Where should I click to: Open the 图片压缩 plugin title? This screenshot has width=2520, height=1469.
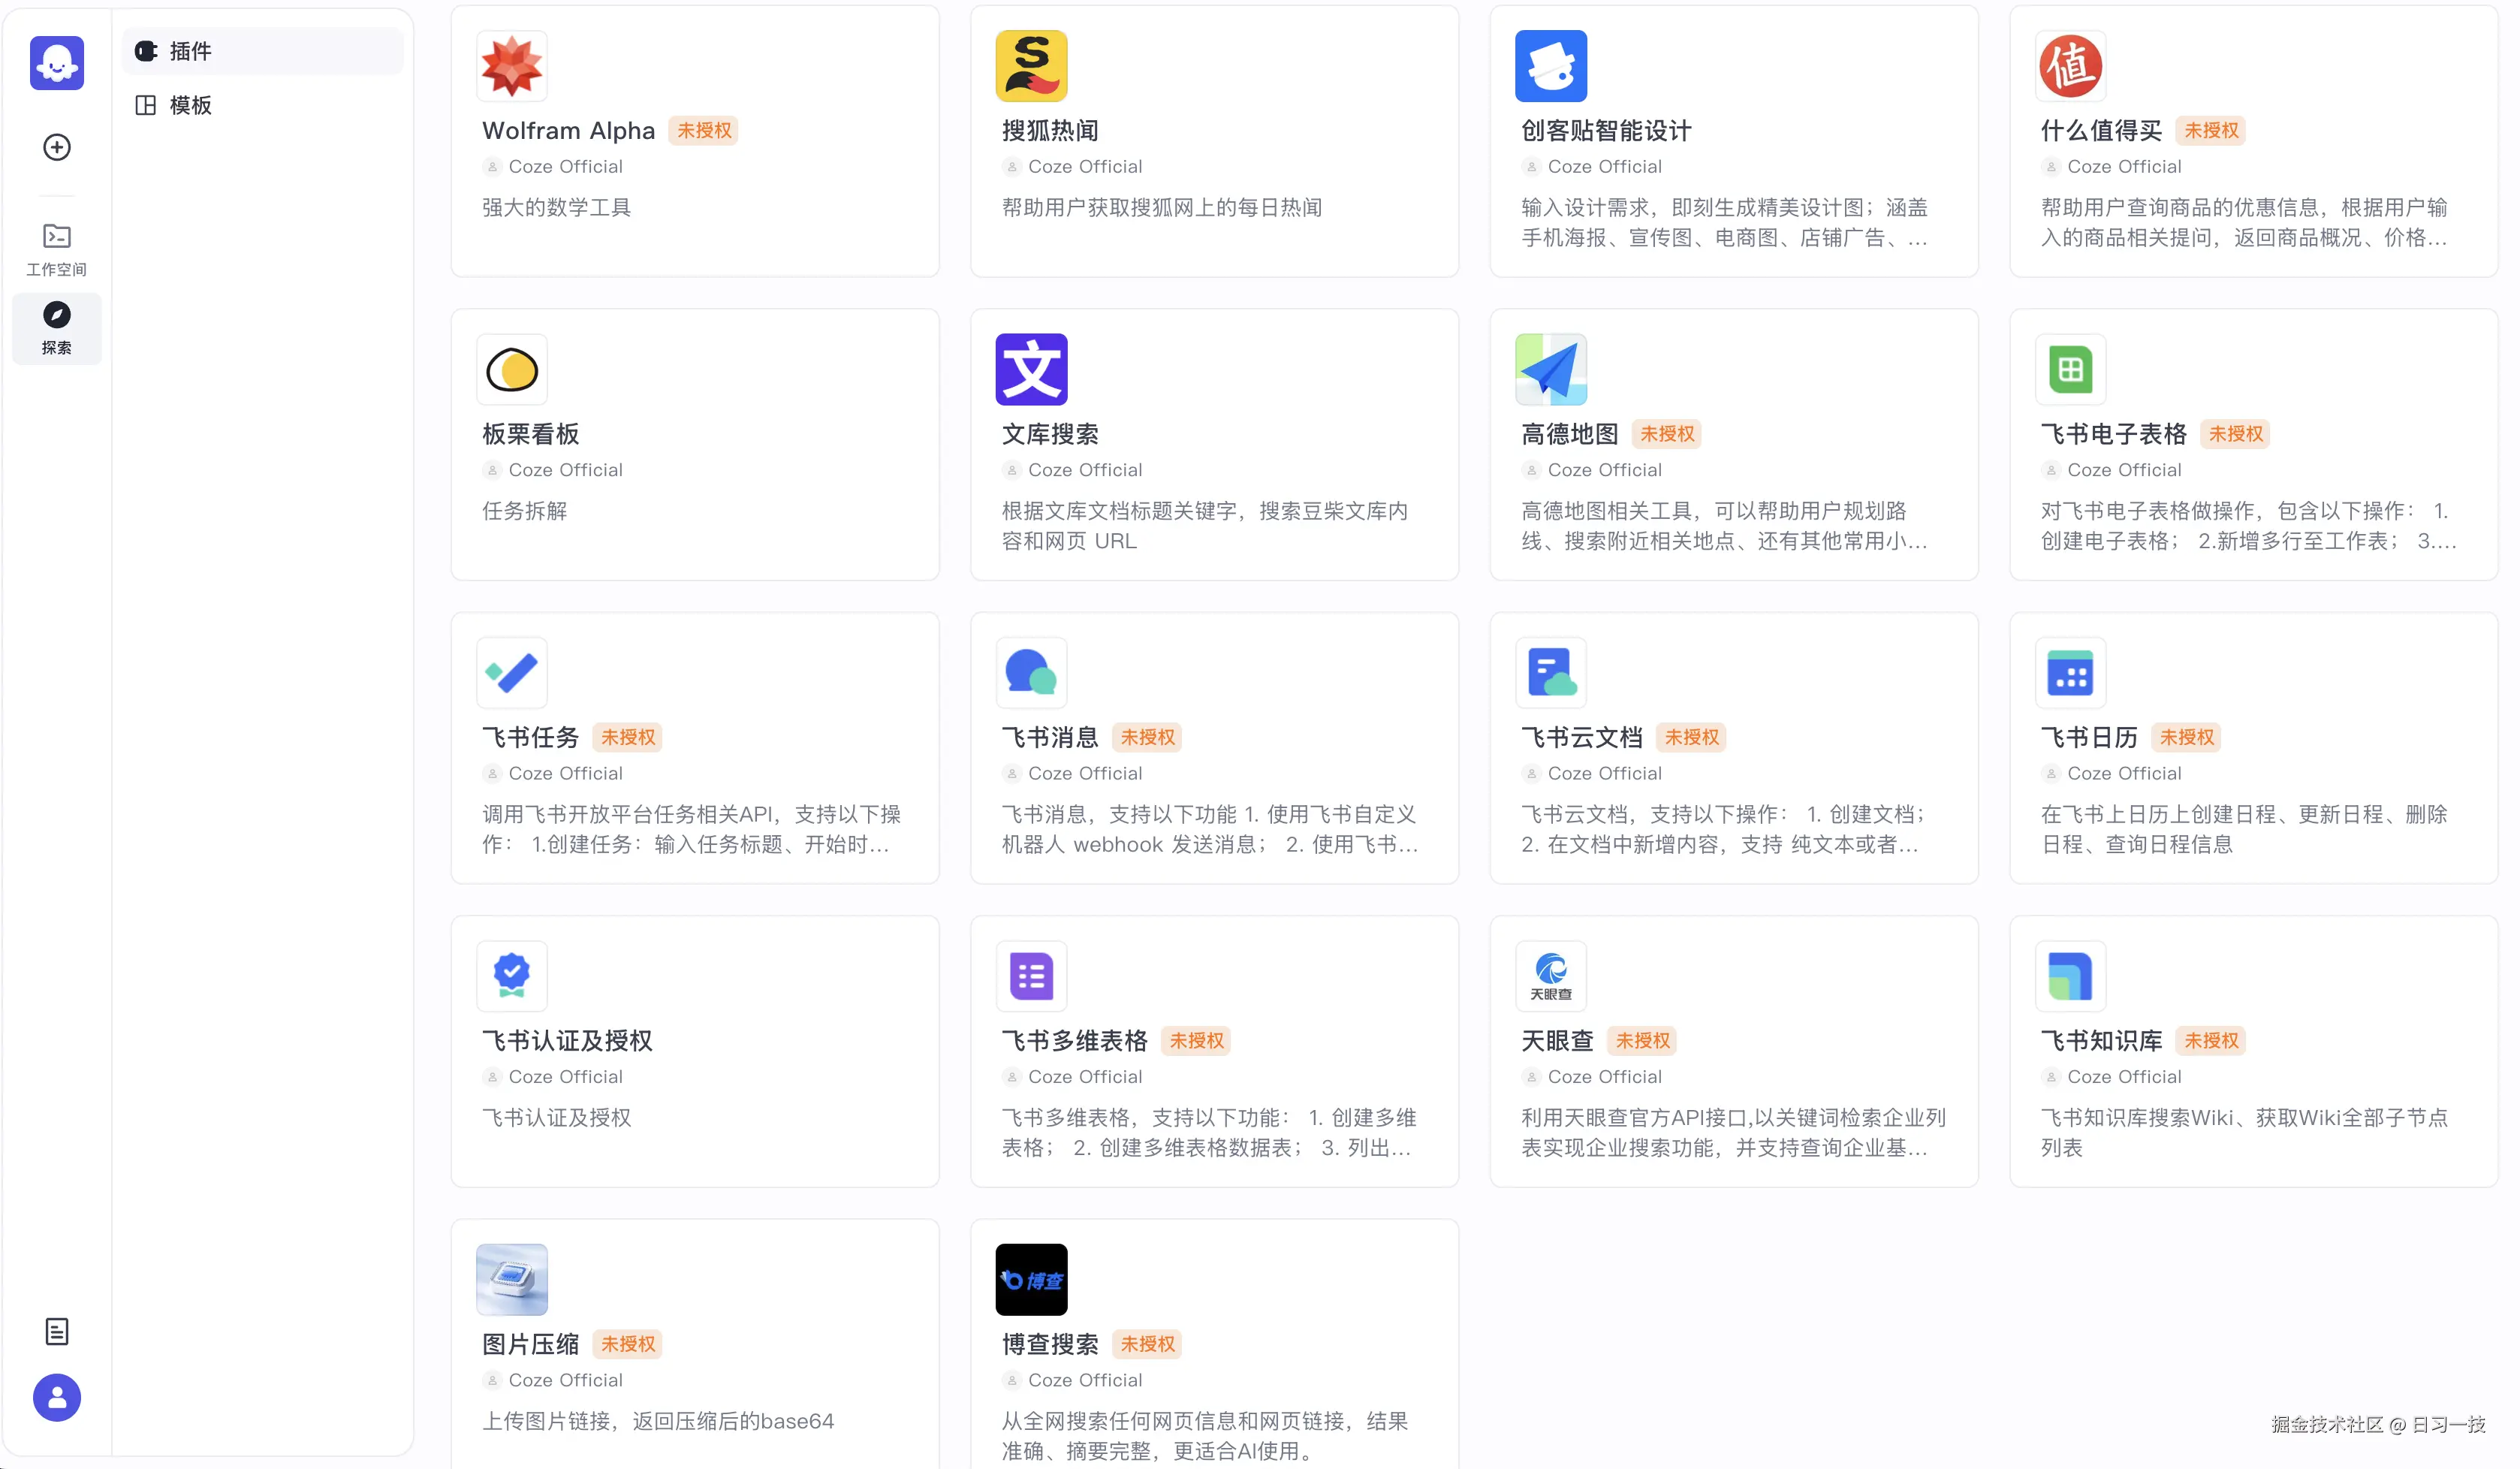tap(531, 1344)
